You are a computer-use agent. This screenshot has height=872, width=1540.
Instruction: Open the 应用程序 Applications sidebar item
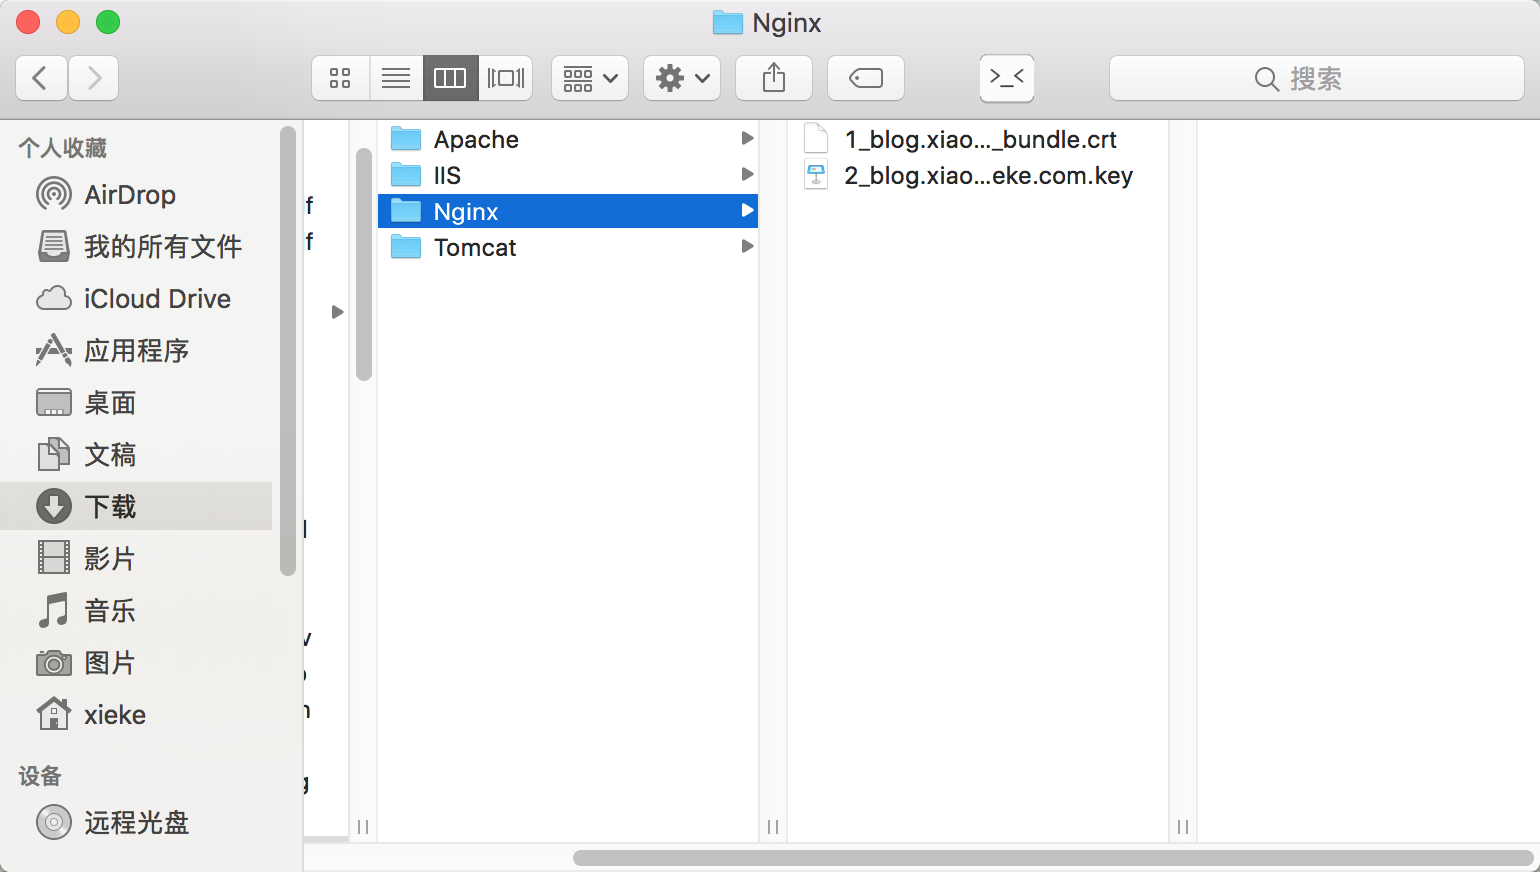pos(136,351)
